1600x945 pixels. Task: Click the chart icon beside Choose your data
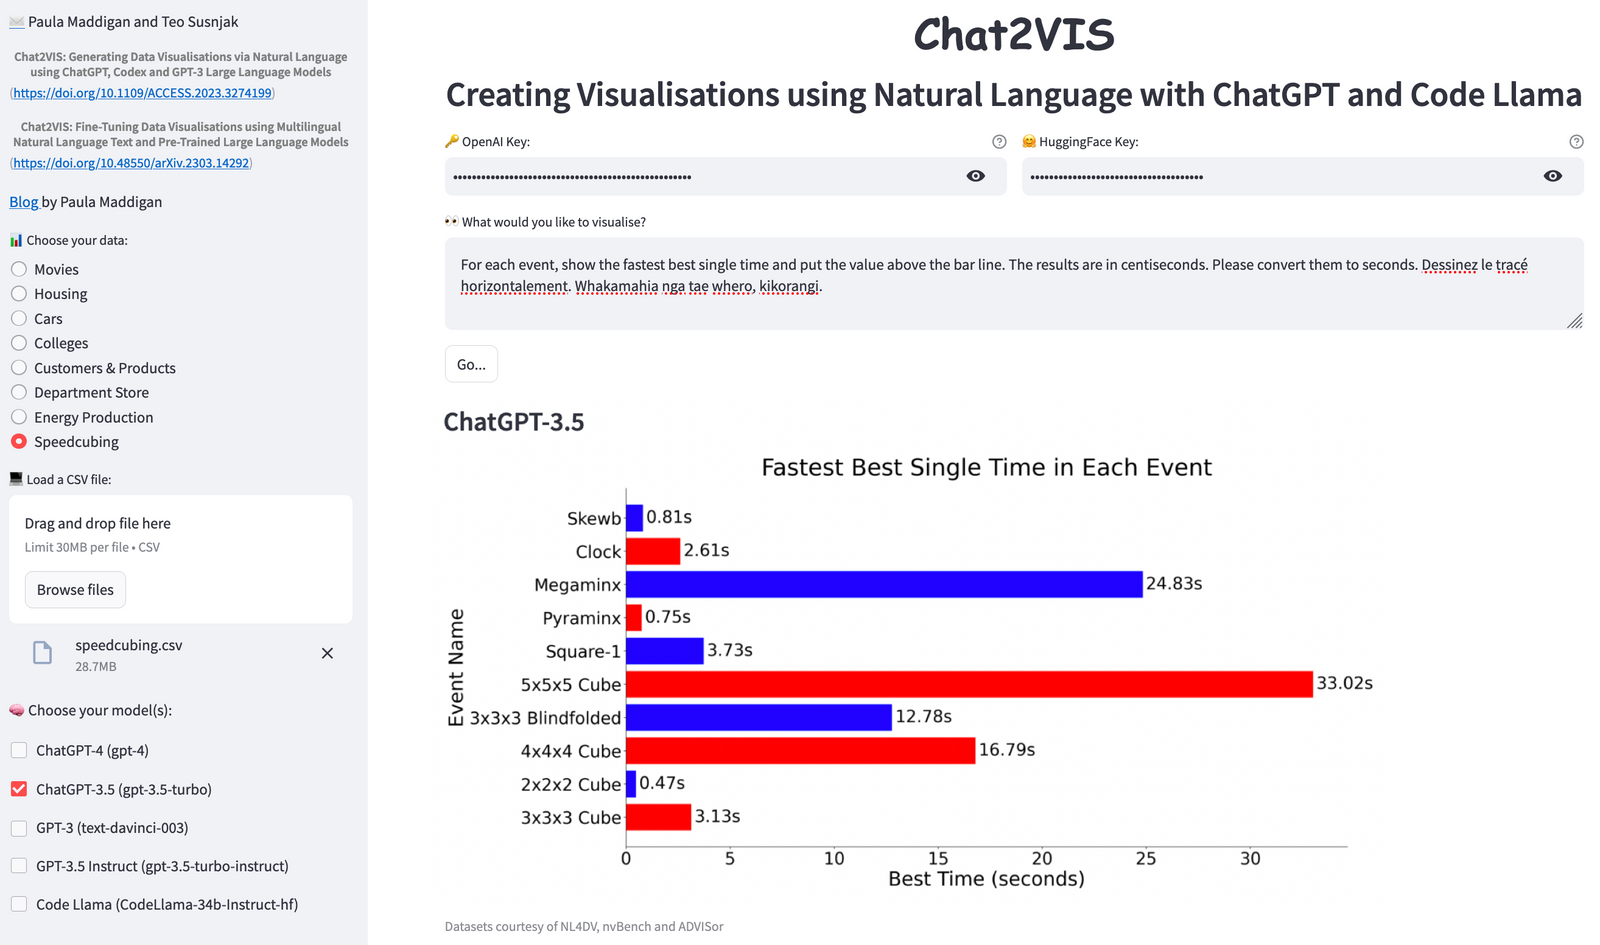point(16,240)
